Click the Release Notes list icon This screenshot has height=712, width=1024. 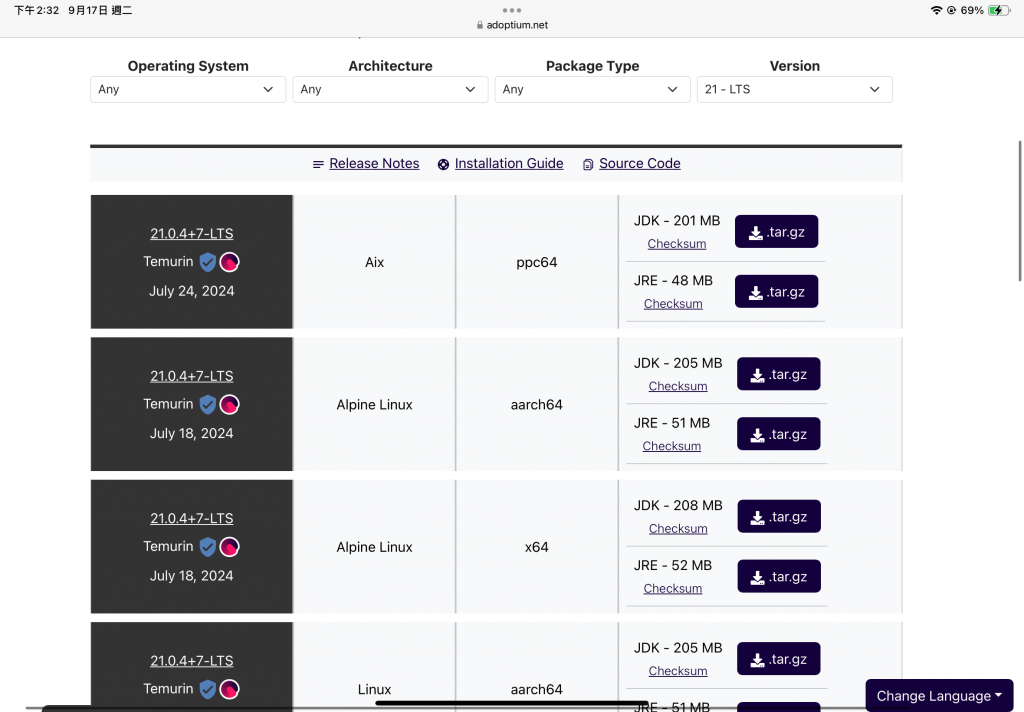pos(318,164)
